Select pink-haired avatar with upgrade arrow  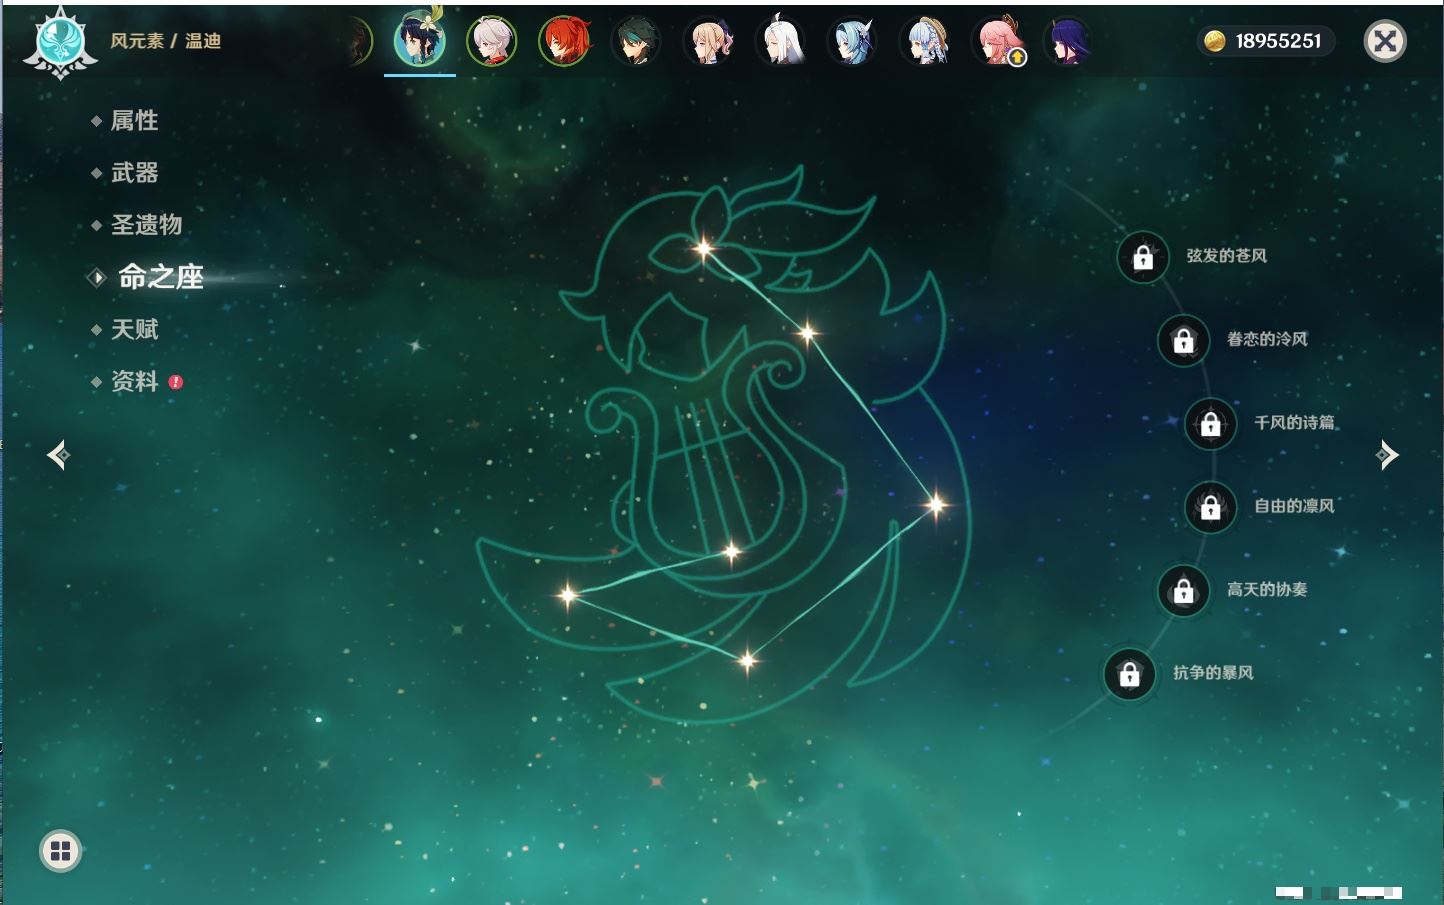(x=997, y=41)
